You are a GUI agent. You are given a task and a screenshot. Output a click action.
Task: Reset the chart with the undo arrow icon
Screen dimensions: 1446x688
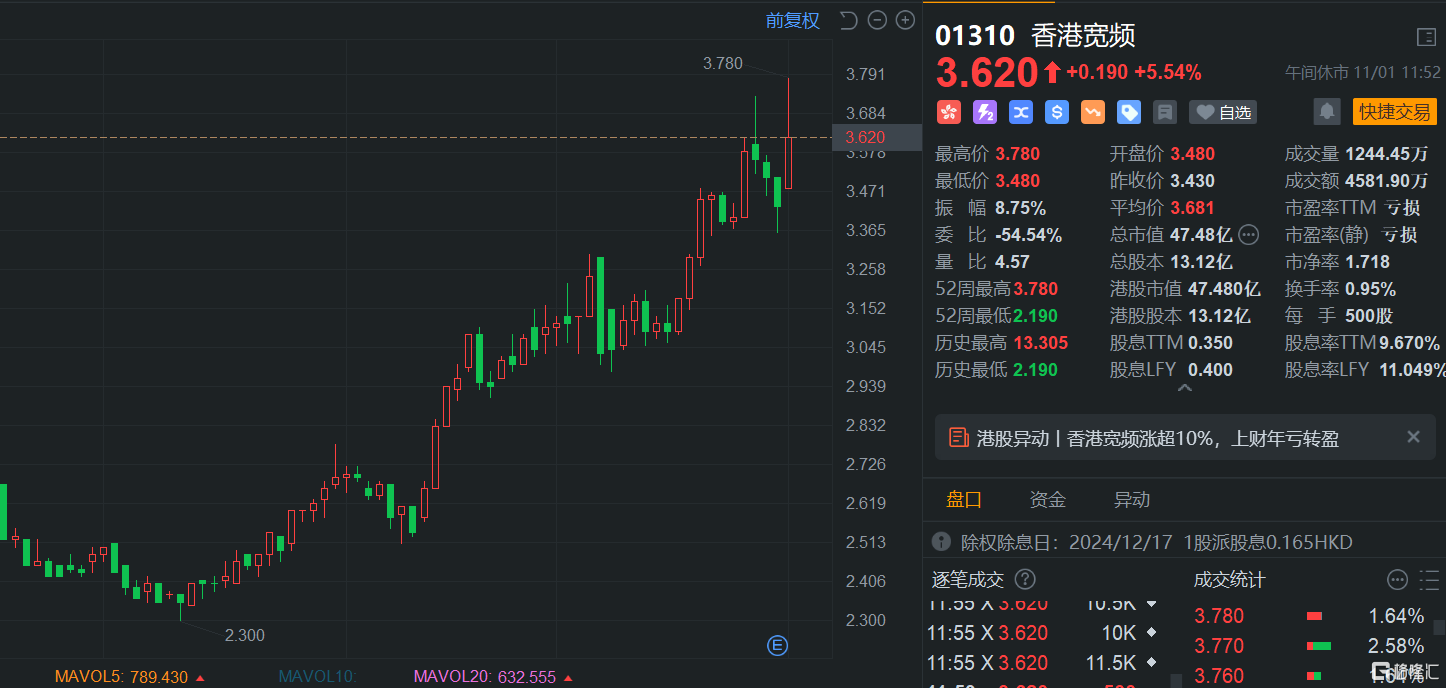point(849,20)
